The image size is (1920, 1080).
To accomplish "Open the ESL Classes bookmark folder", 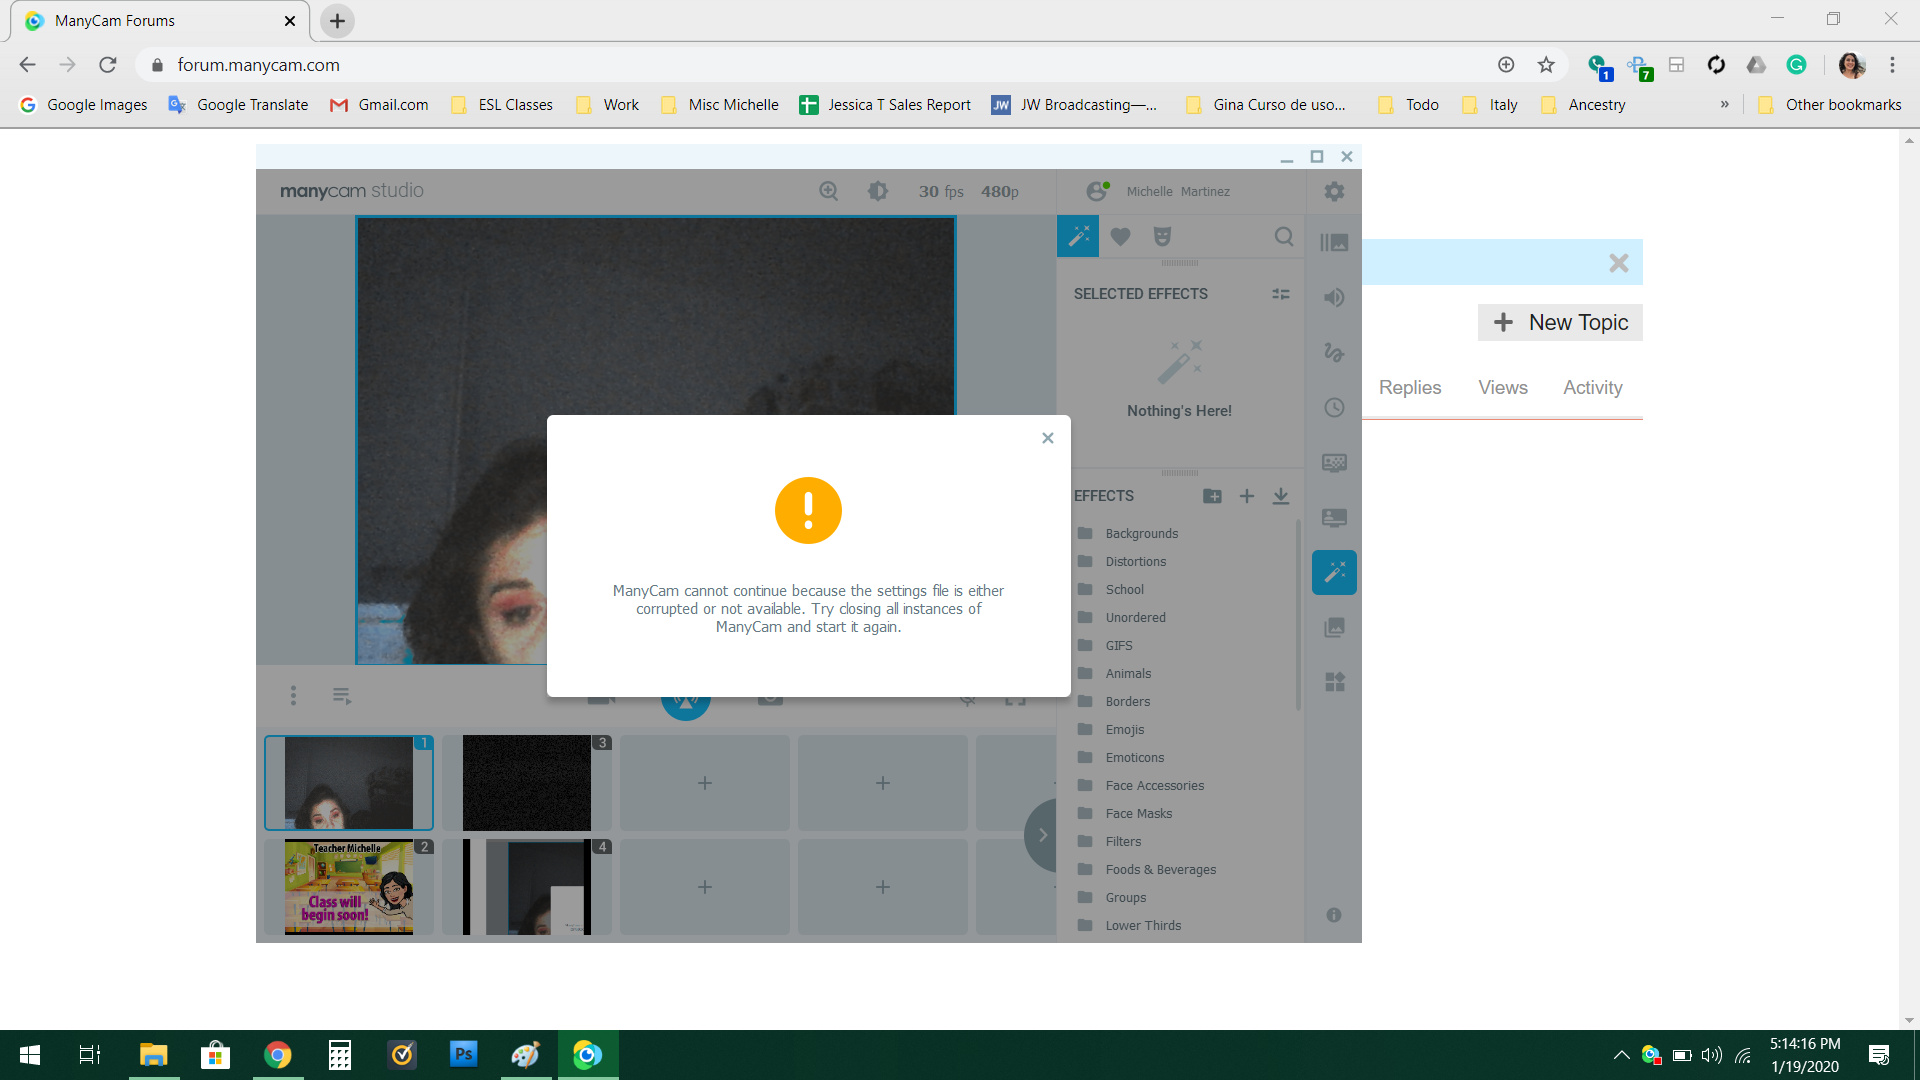I will [502, 105].
